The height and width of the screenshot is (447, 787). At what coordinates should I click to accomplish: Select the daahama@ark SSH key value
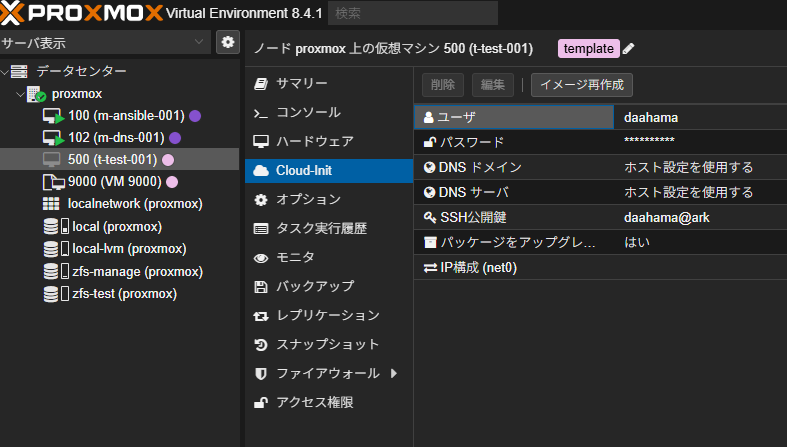(667, 218)
